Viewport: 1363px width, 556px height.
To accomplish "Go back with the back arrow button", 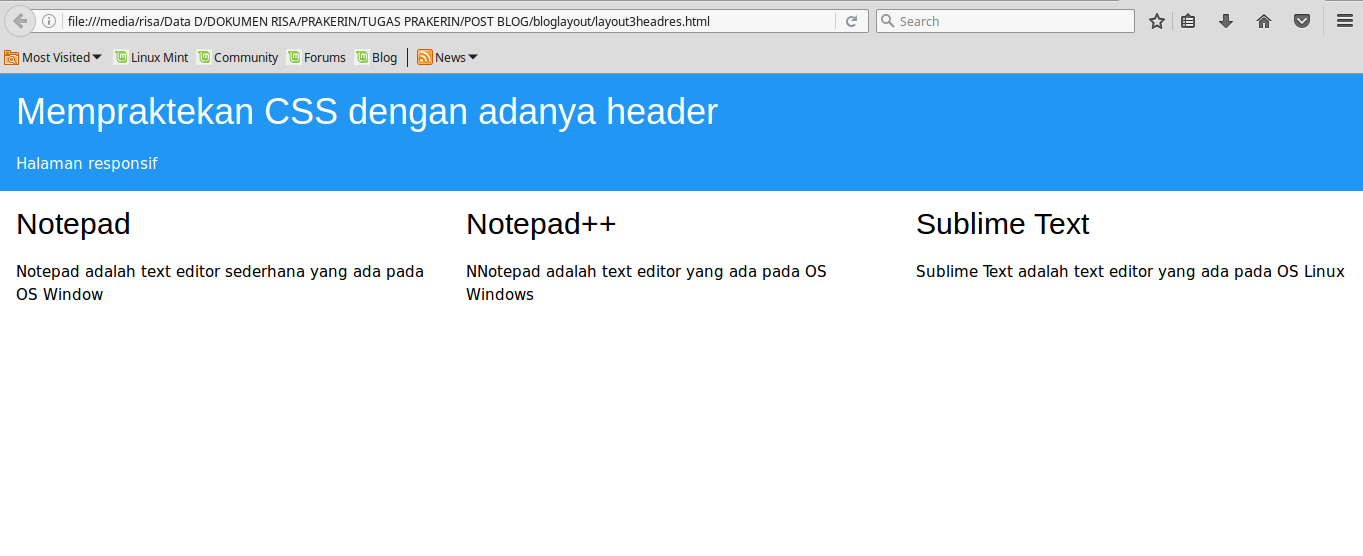I will 20,21.
